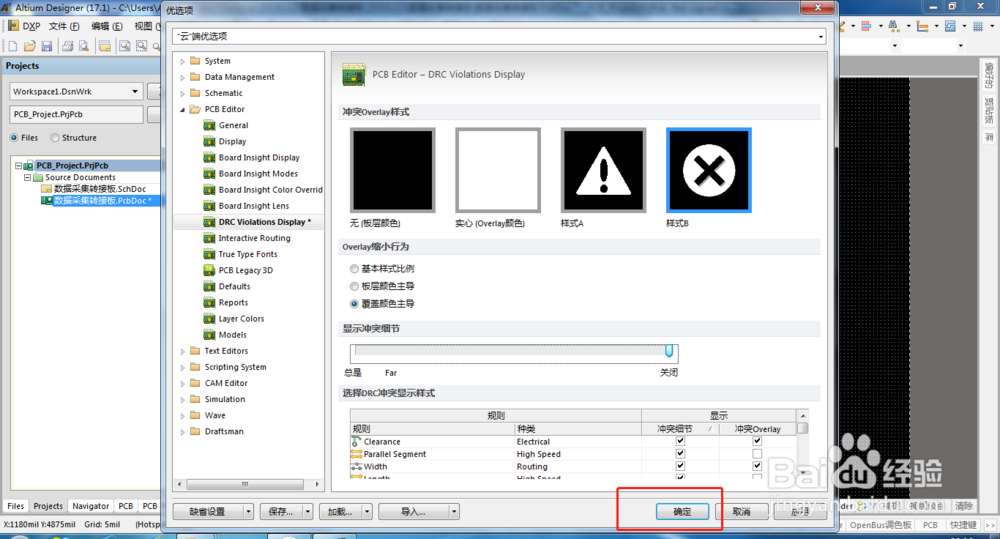The image size is (1000, 539).
Task: Toggle Parallel Segment 冲突细节 checkbox
Action: [x=680, y=454]
